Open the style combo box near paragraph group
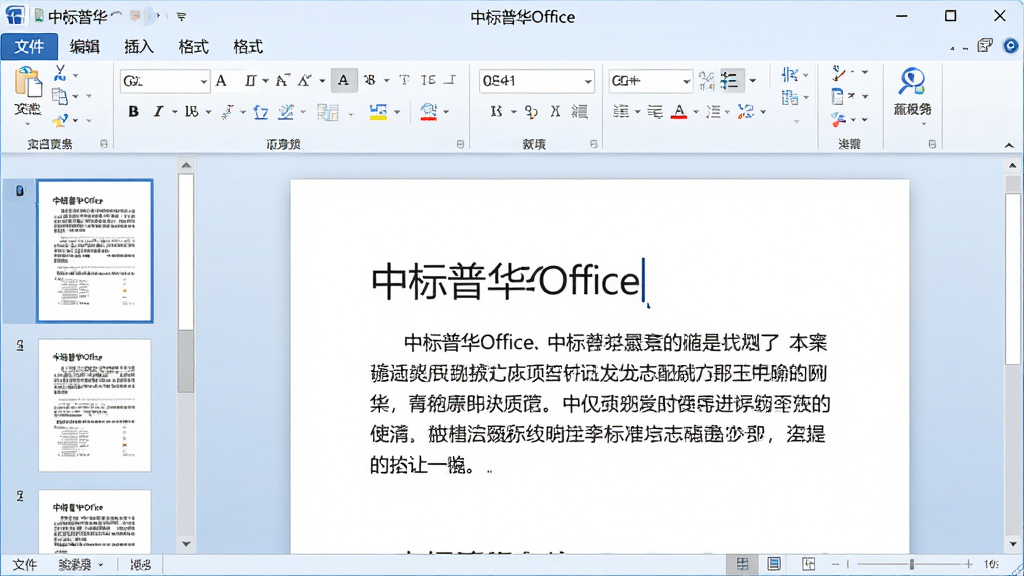This screenshot has height=576, width=1024. click(x=650, y=81)
